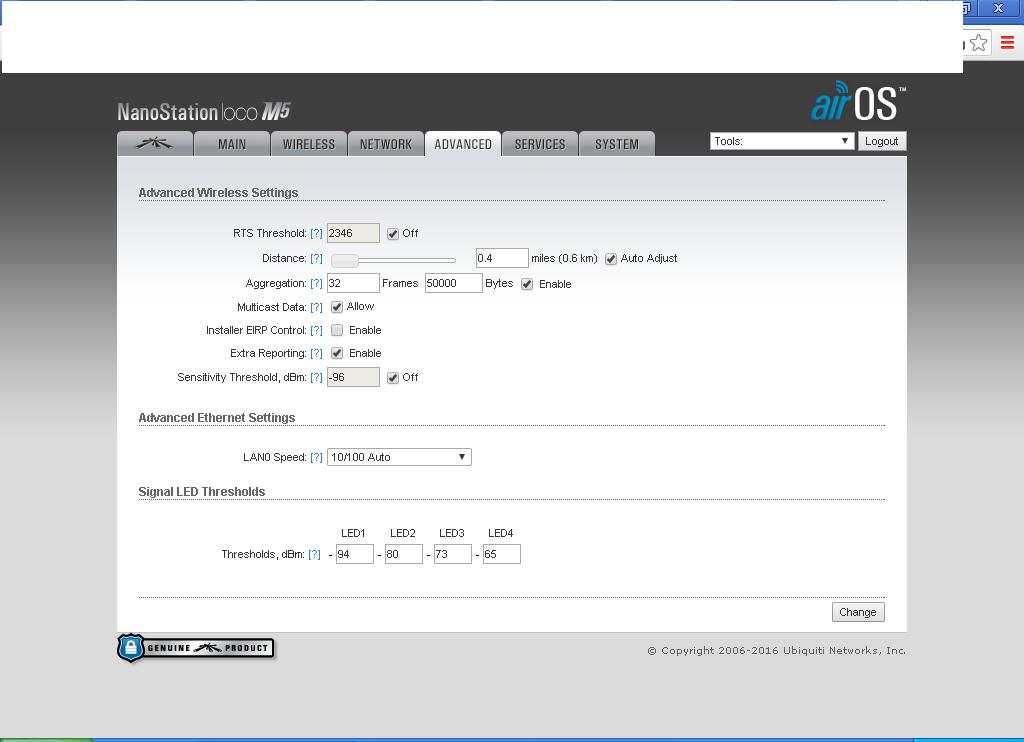Open help for Multicast Data
This screenshot has width=1024, height=742.
[316, 307]
